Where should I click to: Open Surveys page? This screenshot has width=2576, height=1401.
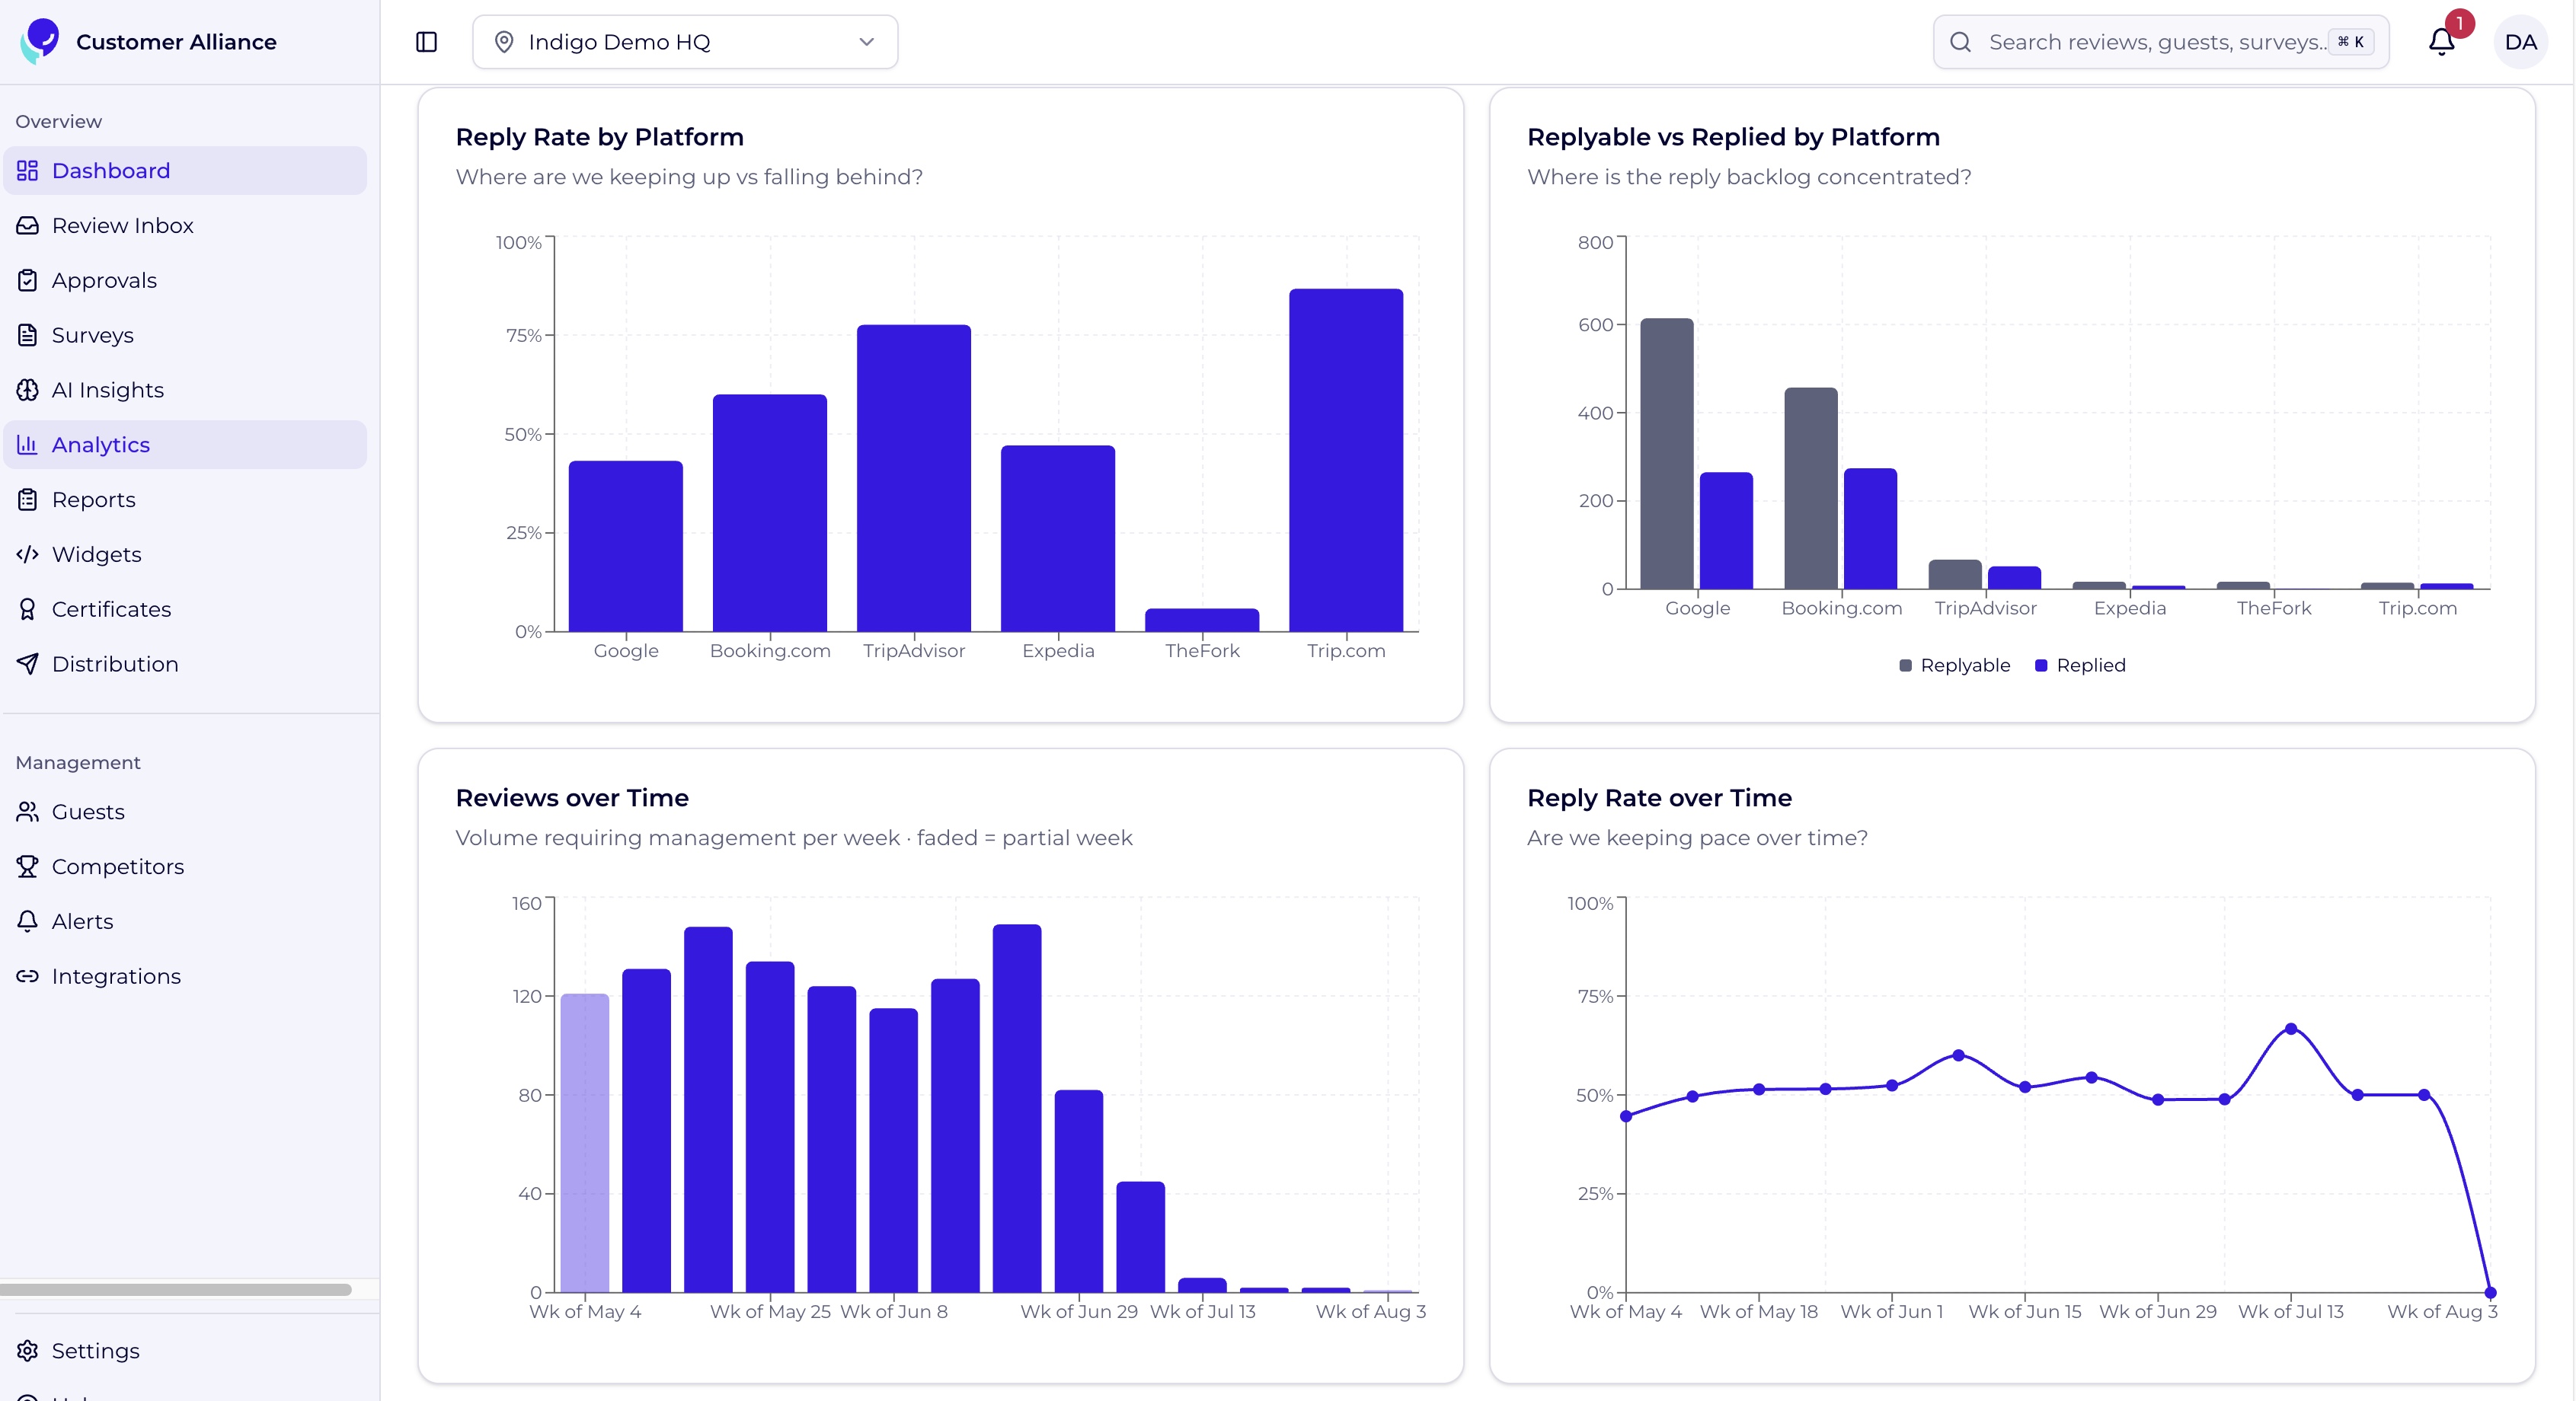pos(185,336)
